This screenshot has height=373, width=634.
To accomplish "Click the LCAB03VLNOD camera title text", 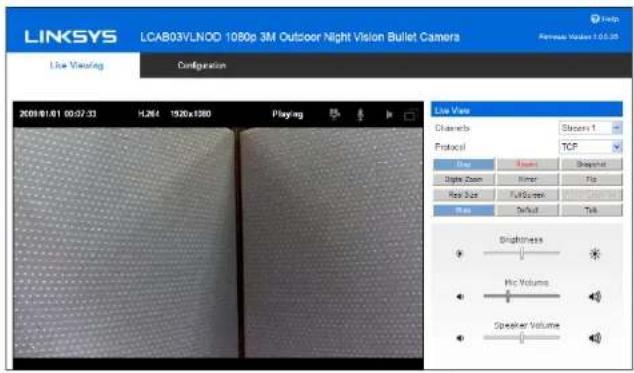I will point(300,37).
